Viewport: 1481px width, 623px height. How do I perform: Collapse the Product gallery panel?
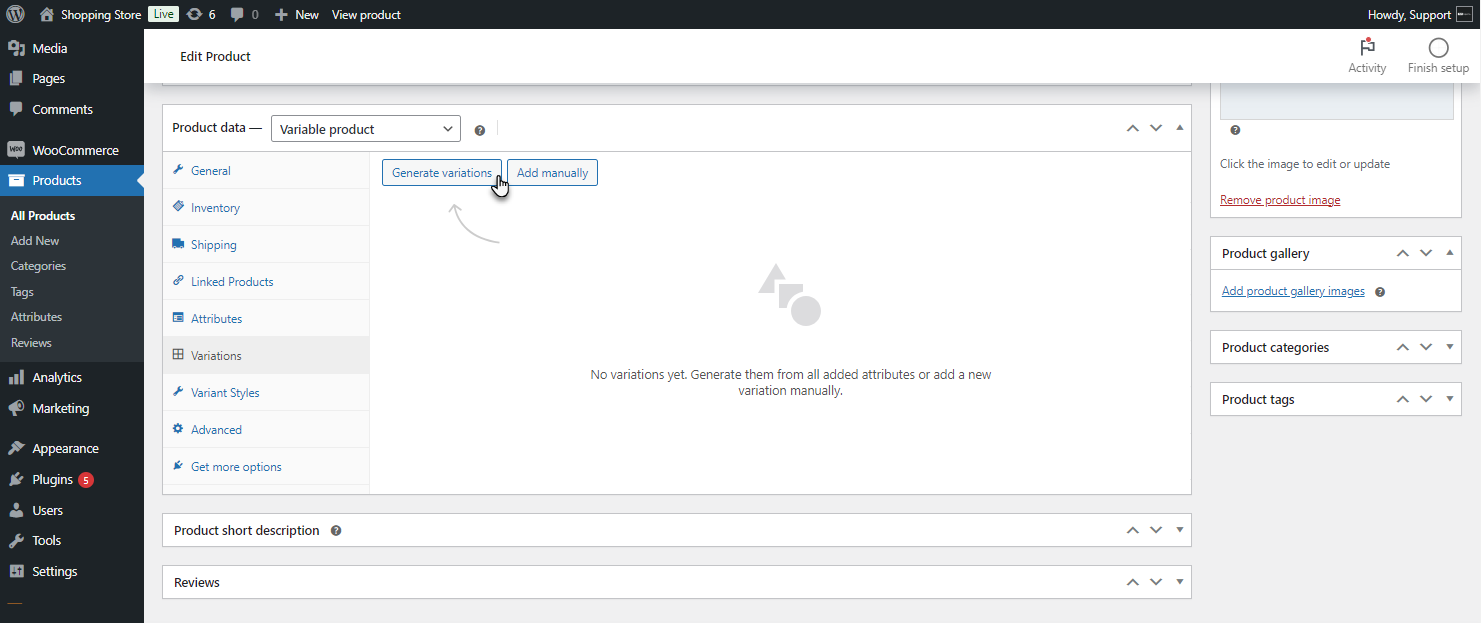click(x=1450, y=253)
